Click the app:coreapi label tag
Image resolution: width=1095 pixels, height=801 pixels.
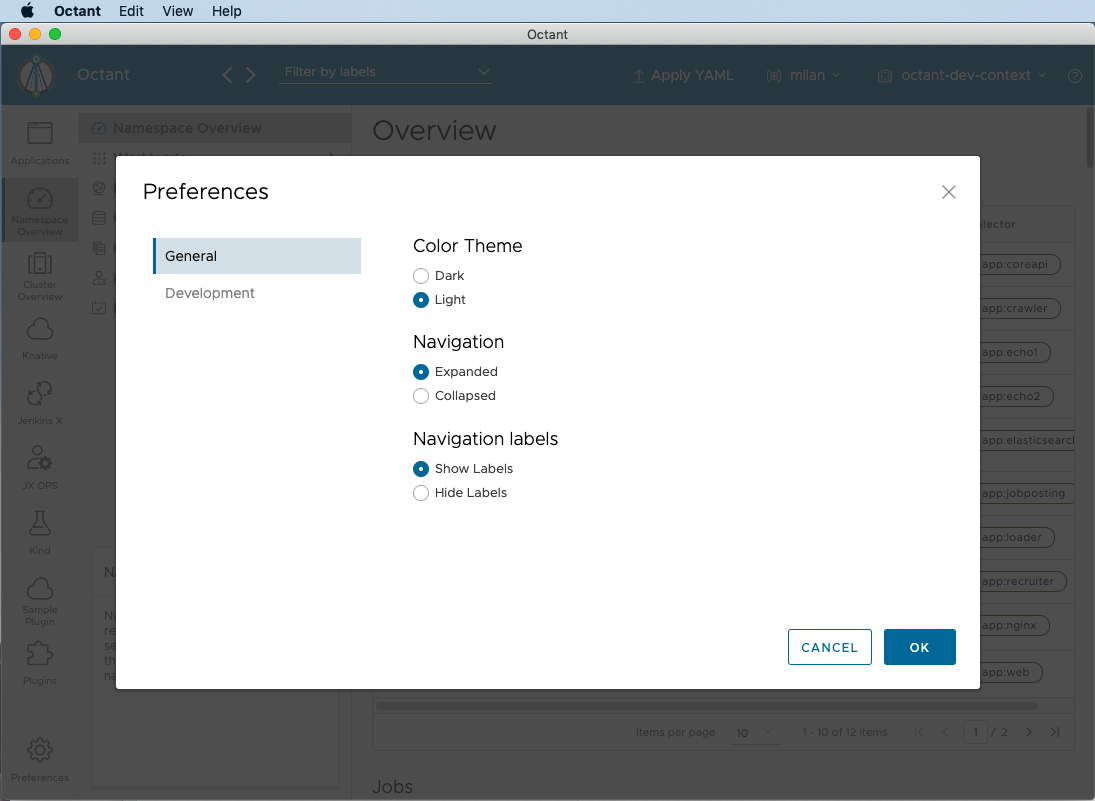[1020, 265]
